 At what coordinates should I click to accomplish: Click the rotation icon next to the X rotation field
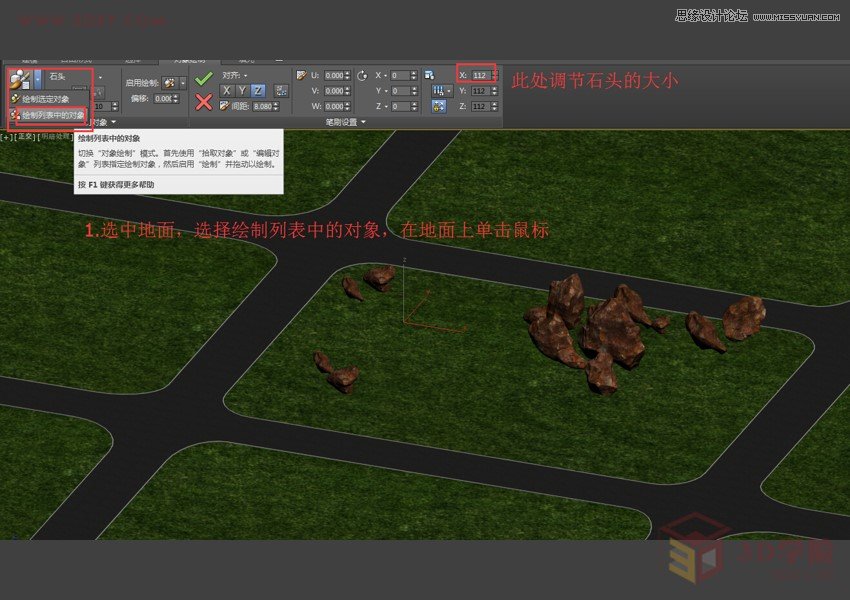[363, 76]
